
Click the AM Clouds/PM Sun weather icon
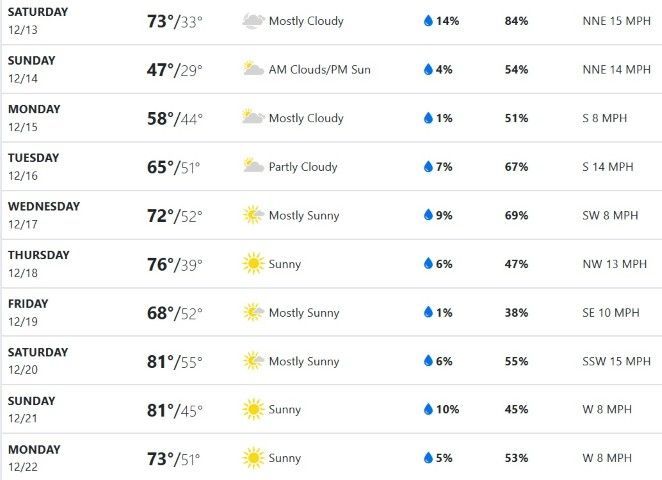(253, 69)
